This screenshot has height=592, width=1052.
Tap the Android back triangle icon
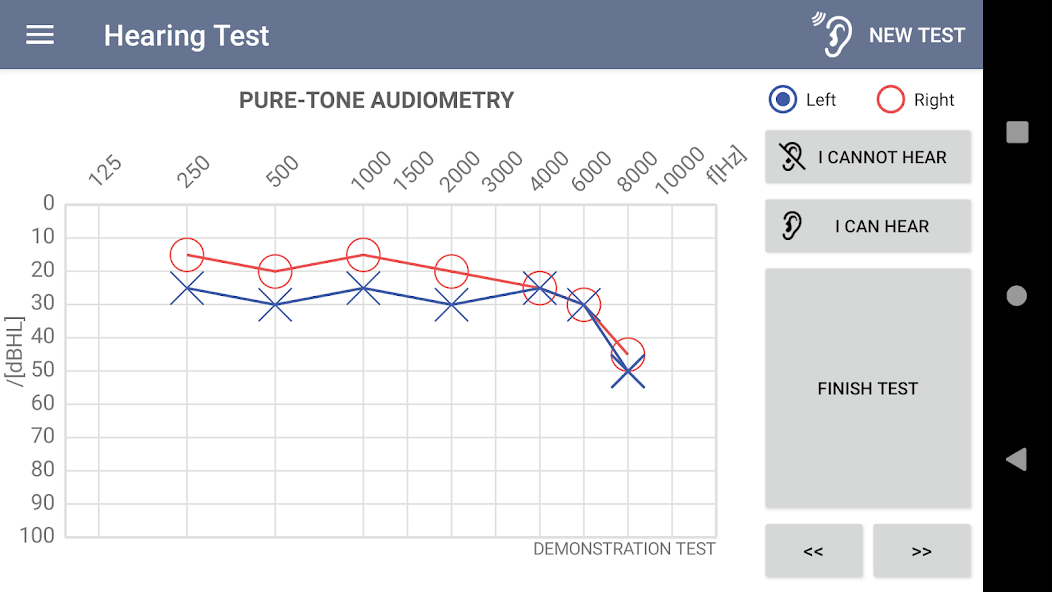[1016, 459]
